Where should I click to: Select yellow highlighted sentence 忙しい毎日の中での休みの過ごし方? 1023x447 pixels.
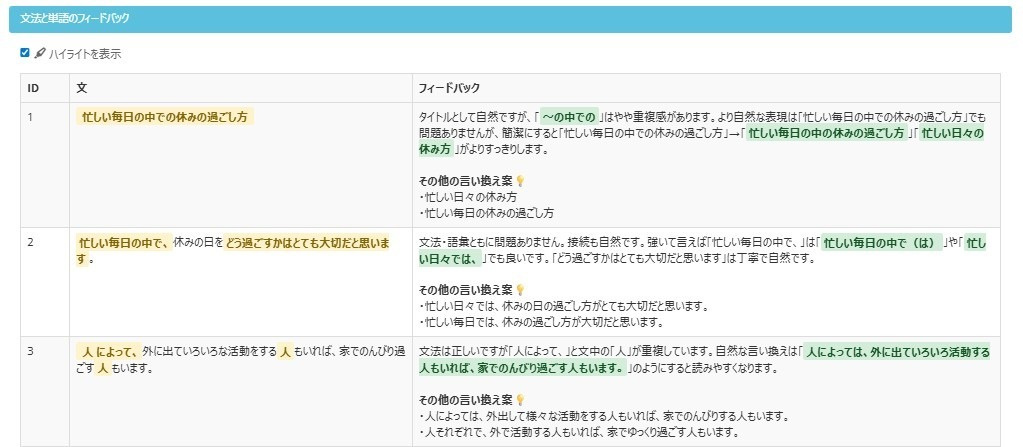coord(165,116)
